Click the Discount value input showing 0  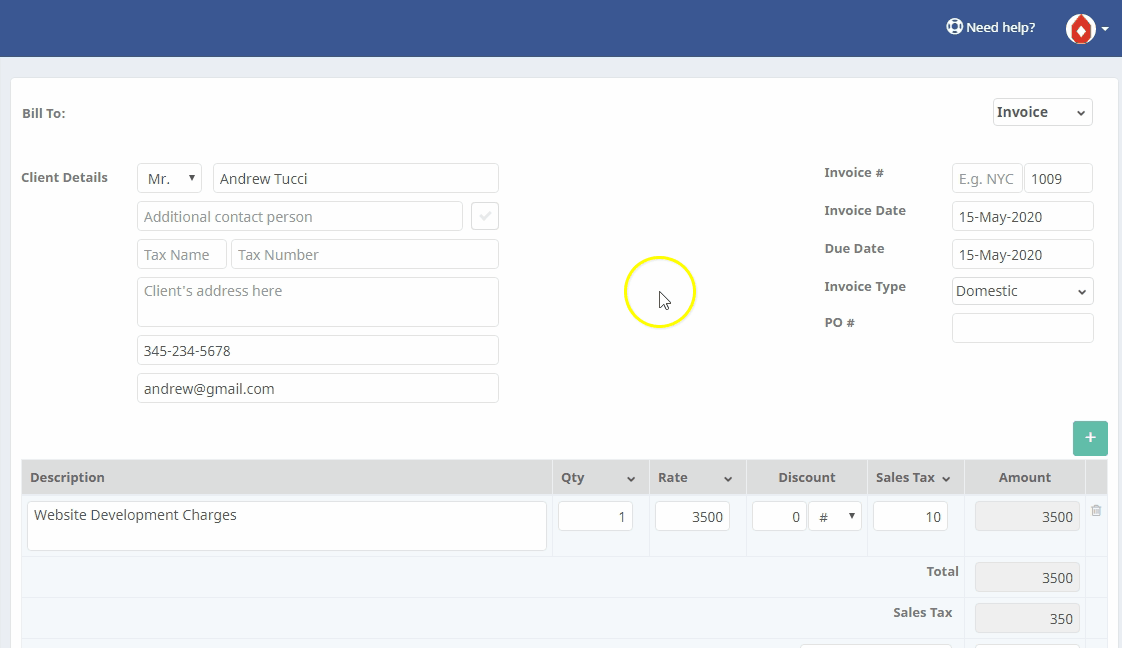[779, 516]
